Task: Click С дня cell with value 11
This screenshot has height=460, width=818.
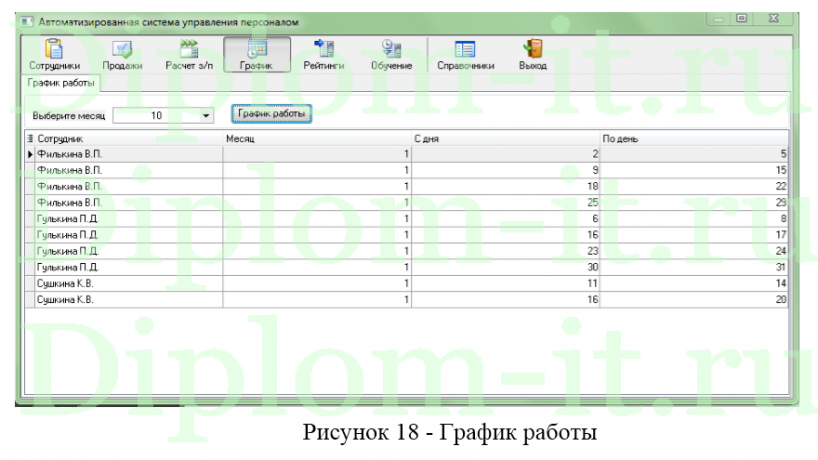Action: pyautogui.click(x=506, y=283)
